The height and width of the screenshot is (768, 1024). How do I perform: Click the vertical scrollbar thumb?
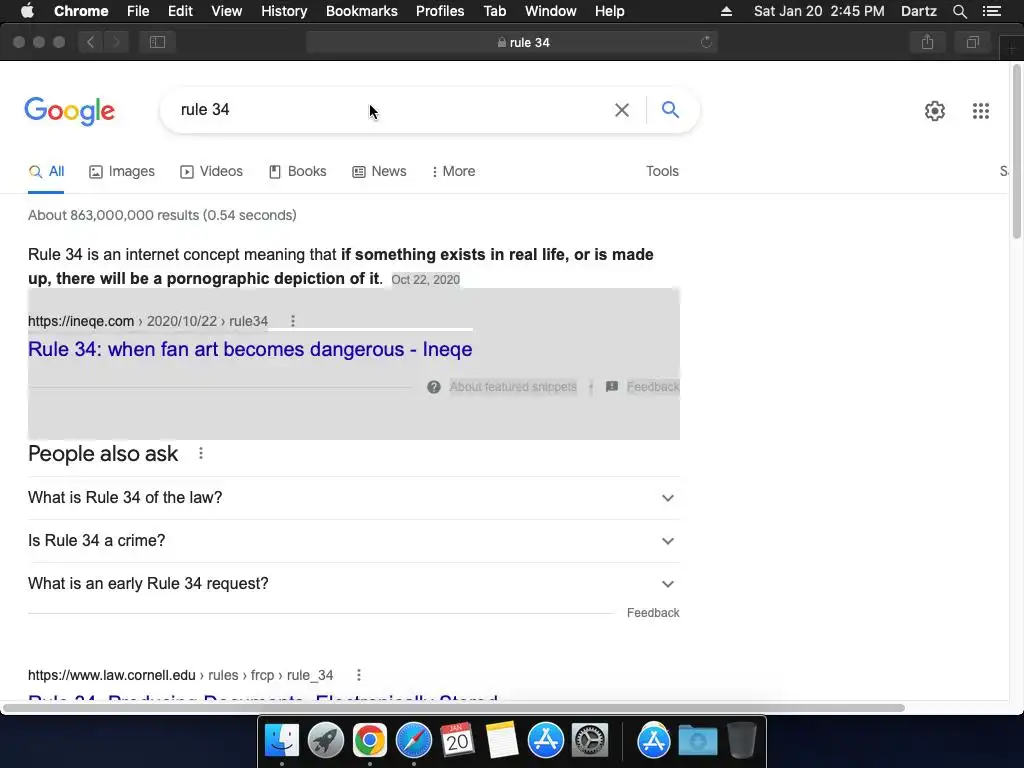click(x=1017, y=152)
